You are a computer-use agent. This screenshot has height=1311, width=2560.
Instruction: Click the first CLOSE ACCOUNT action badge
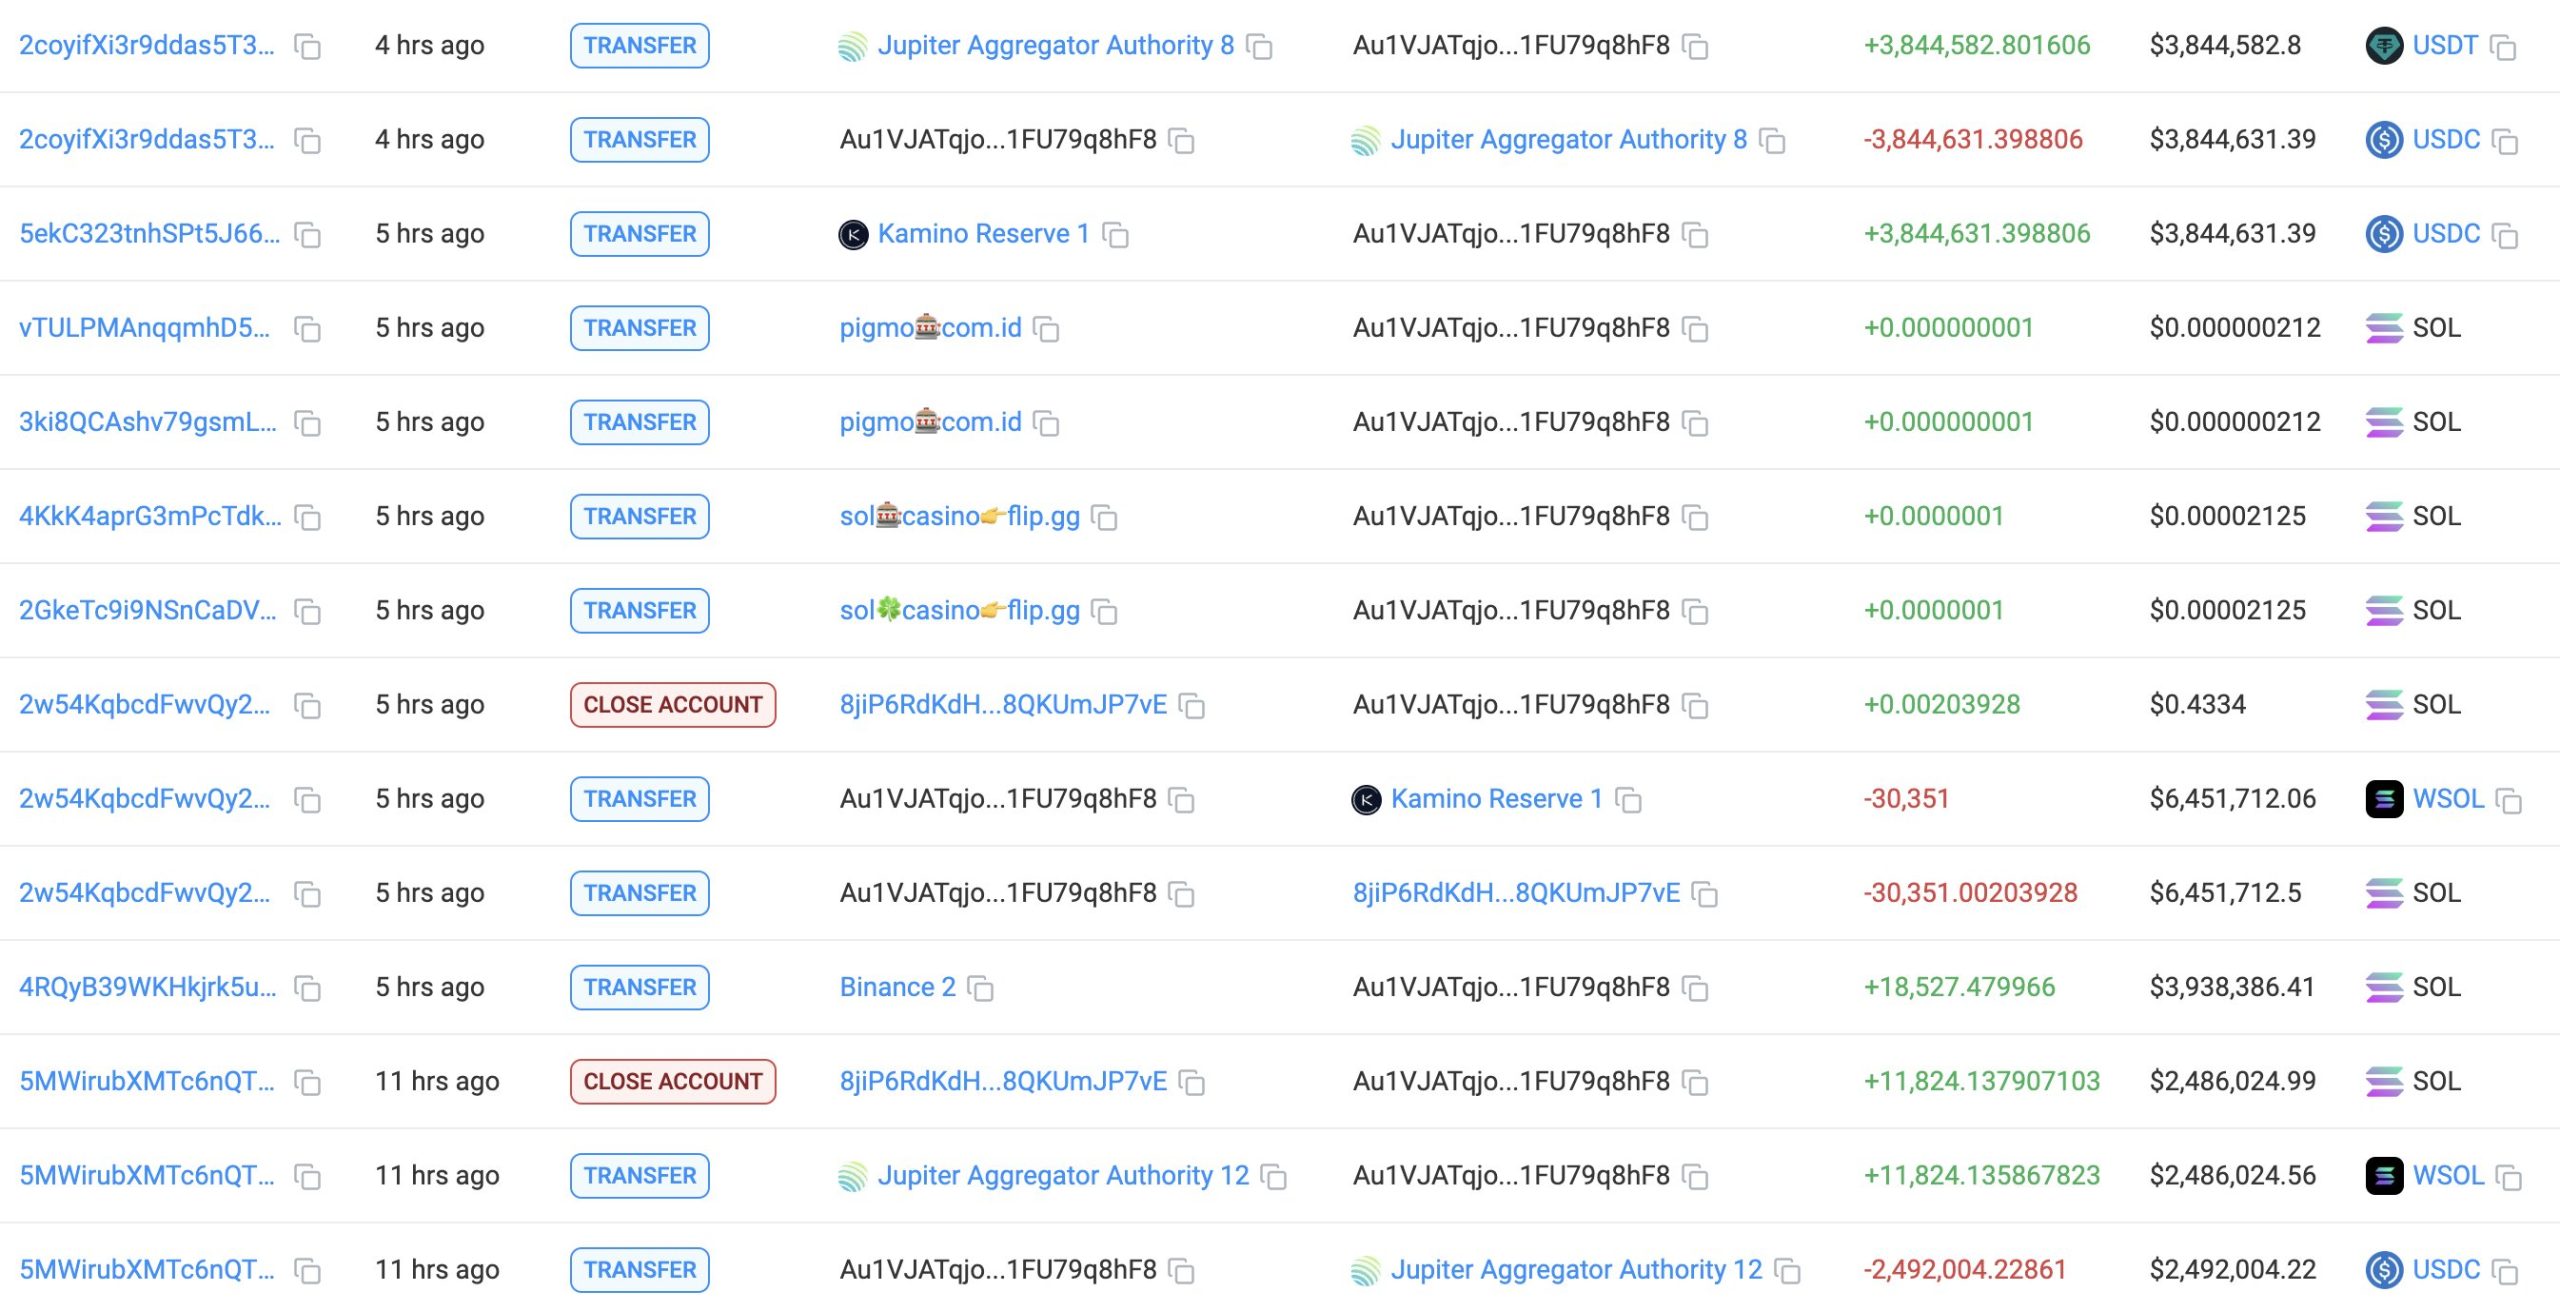click(672, 705)
